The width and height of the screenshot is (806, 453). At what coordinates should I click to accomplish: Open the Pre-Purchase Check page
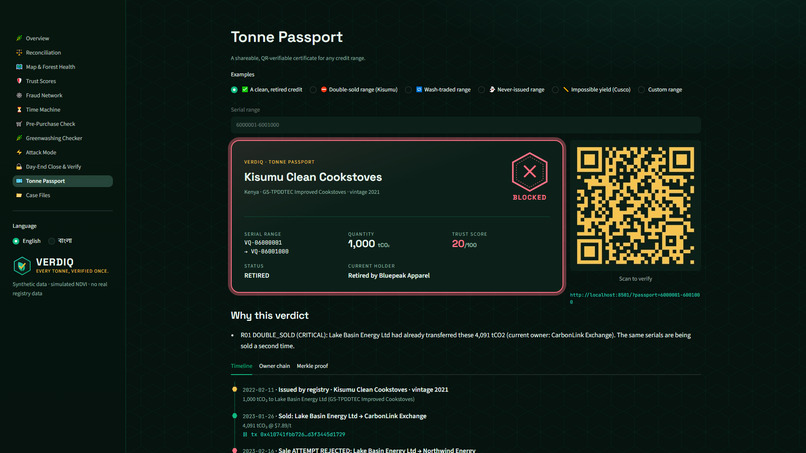[62, 124]
